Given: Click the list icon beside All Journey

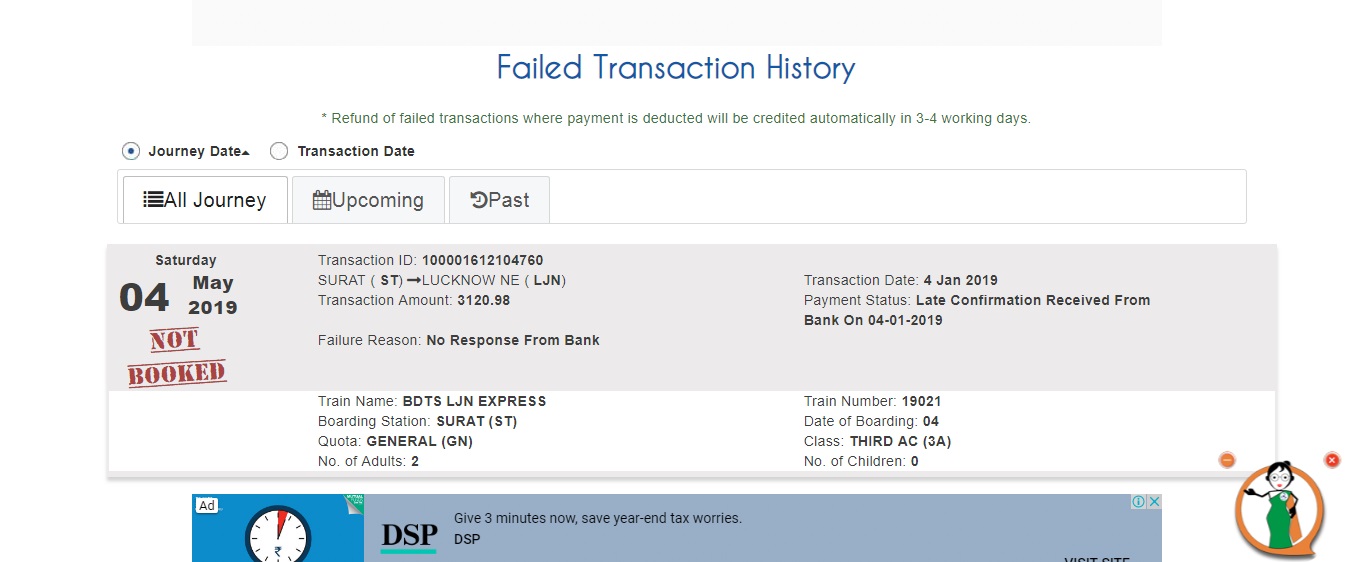Looking at the screenshot, I should pyautogui.click(x=153, y=200).
